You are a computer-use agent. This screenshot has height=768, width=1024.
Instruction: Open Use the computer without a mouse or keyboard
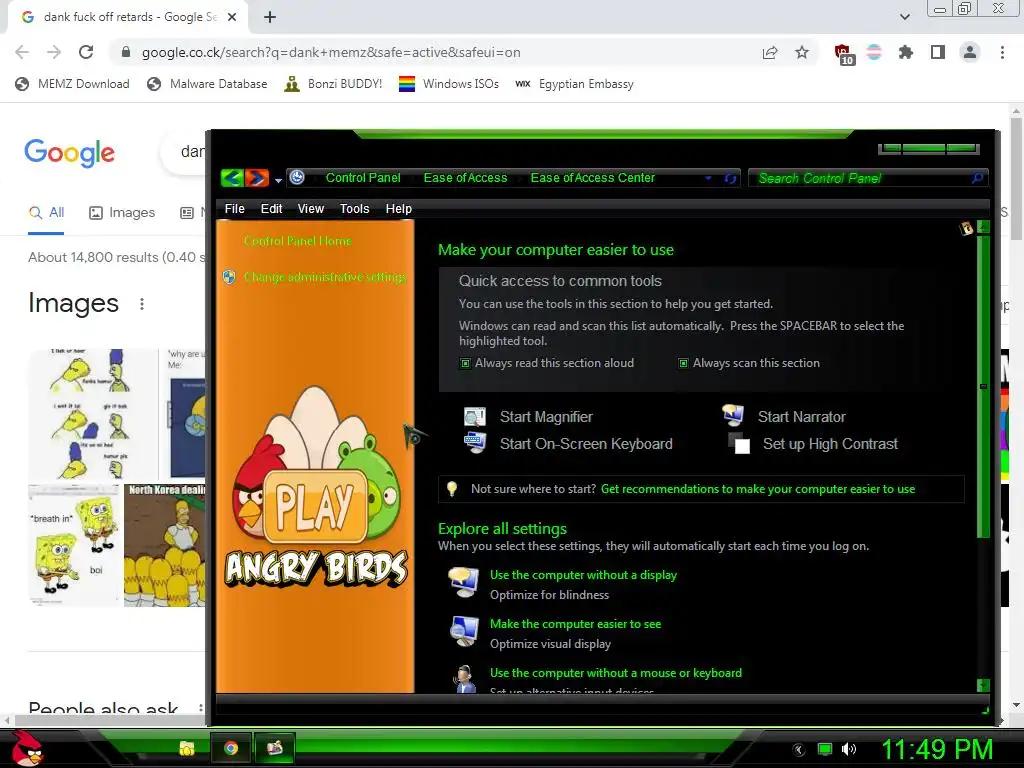[616, 673]
